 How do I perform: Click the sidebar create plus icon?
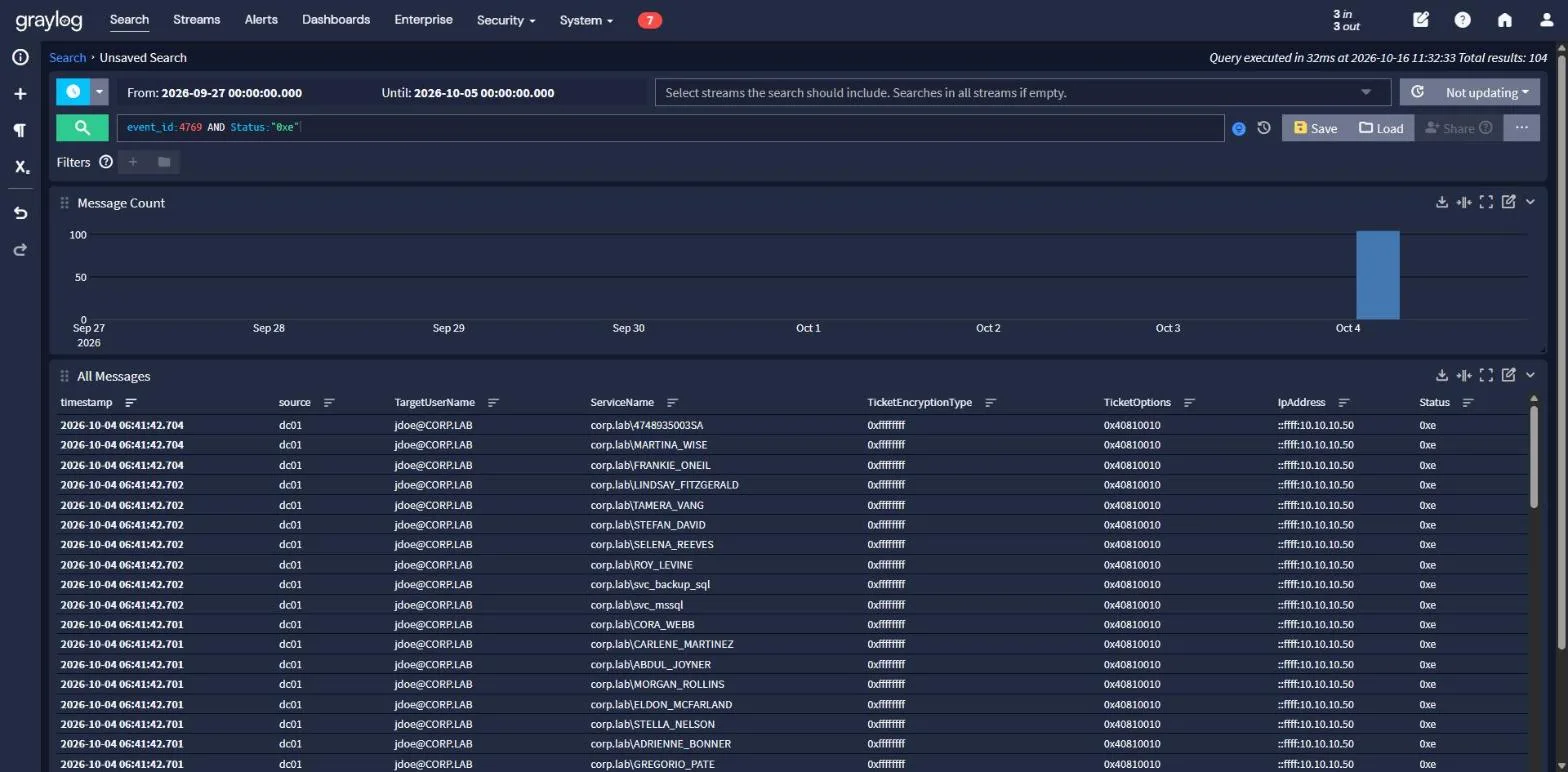(20, 94)
